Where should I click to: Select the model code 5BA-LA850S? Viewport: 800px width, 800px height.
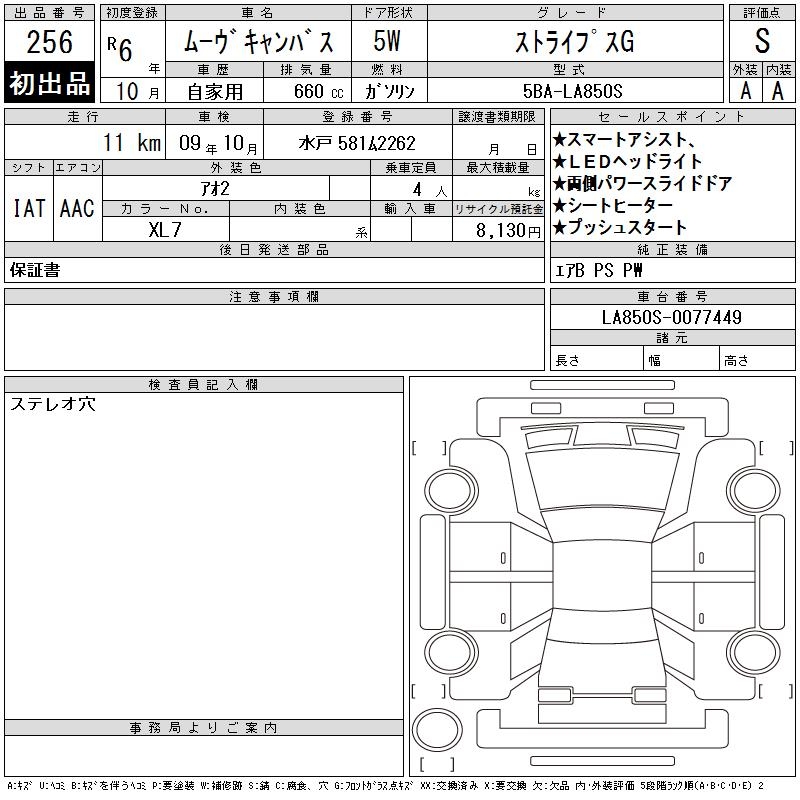573,91
